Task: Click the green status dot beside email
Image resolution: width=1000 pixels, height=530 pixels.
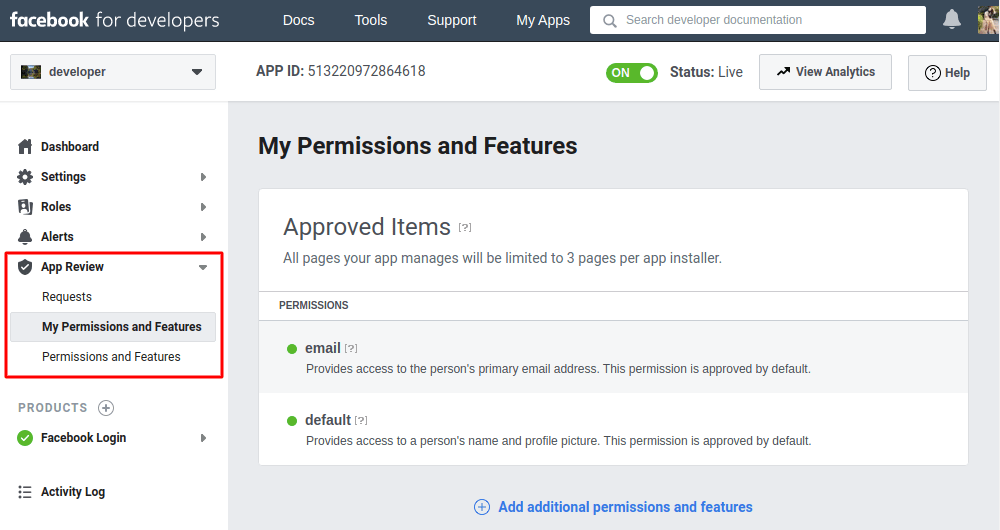Action: click(292, 349)
